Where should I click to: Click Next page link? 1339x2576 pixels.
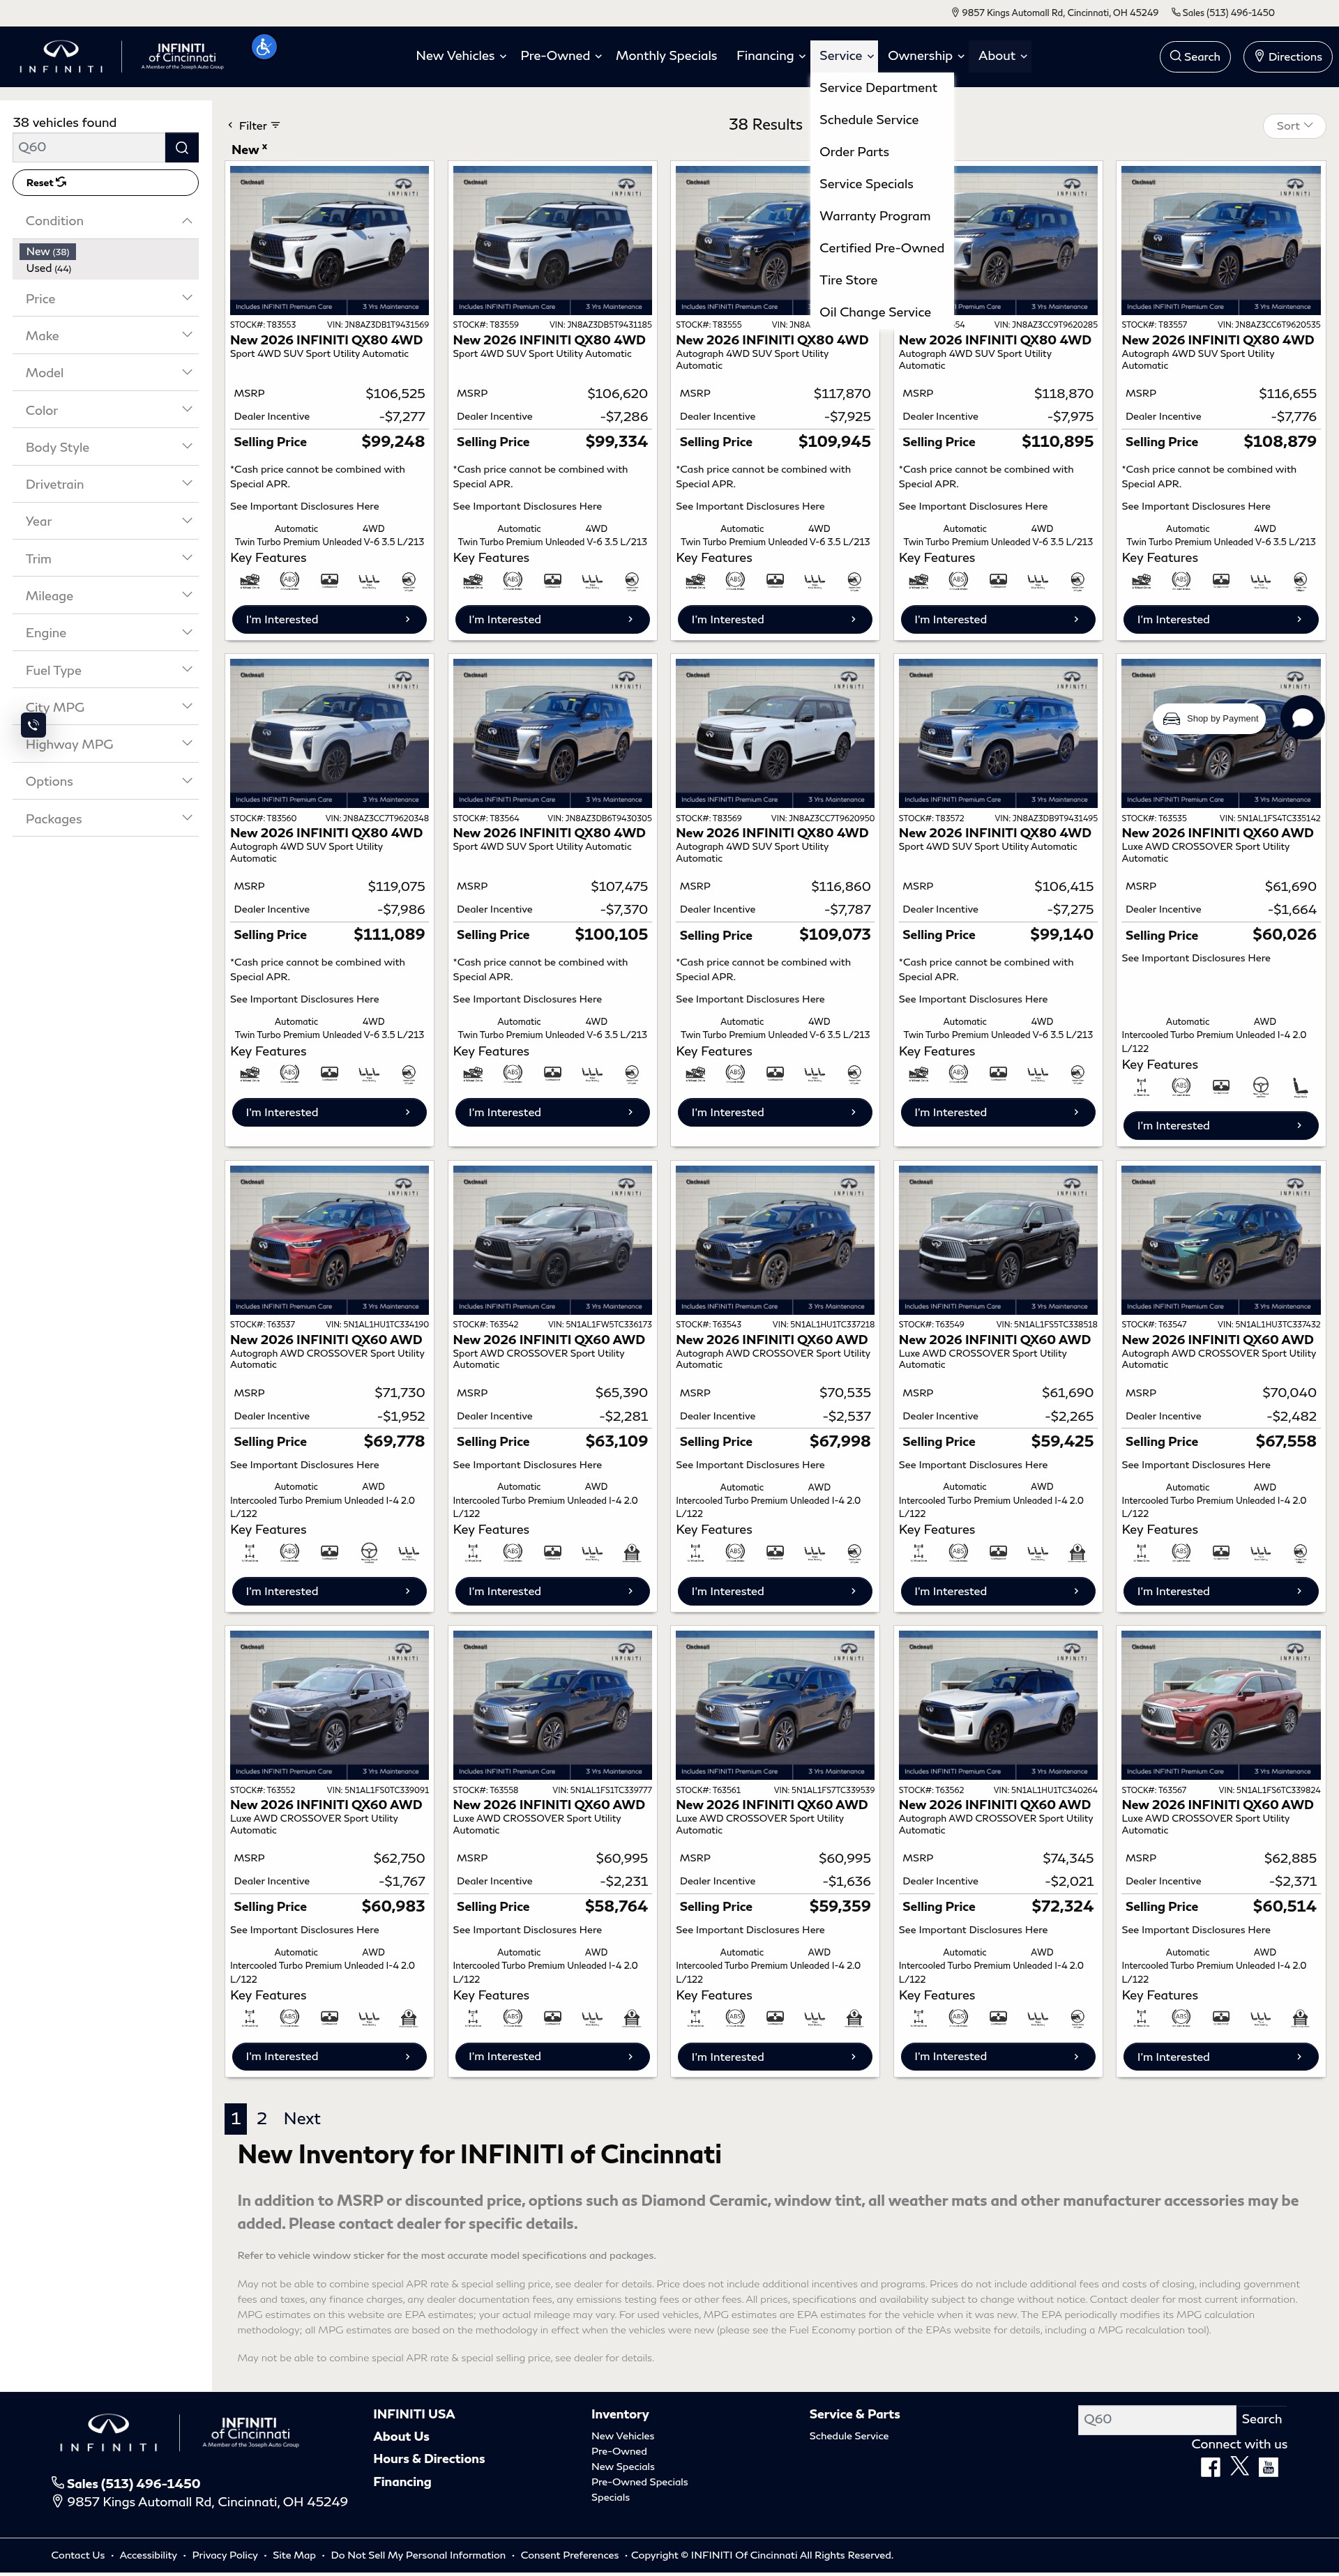coord(301,2118)
